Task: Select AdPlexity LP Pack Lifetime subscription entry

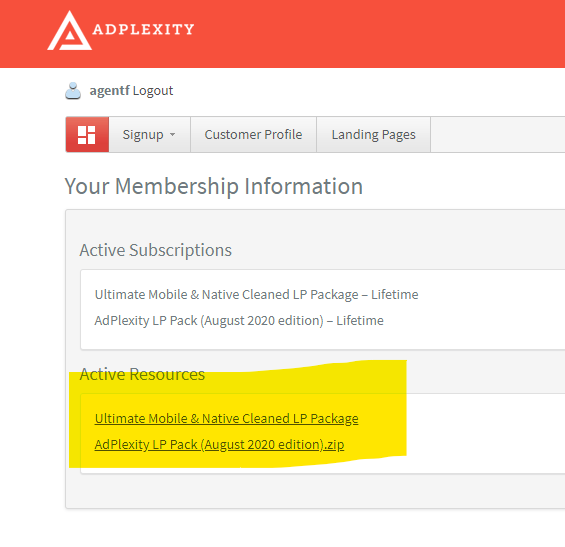Action: (239, 321)
